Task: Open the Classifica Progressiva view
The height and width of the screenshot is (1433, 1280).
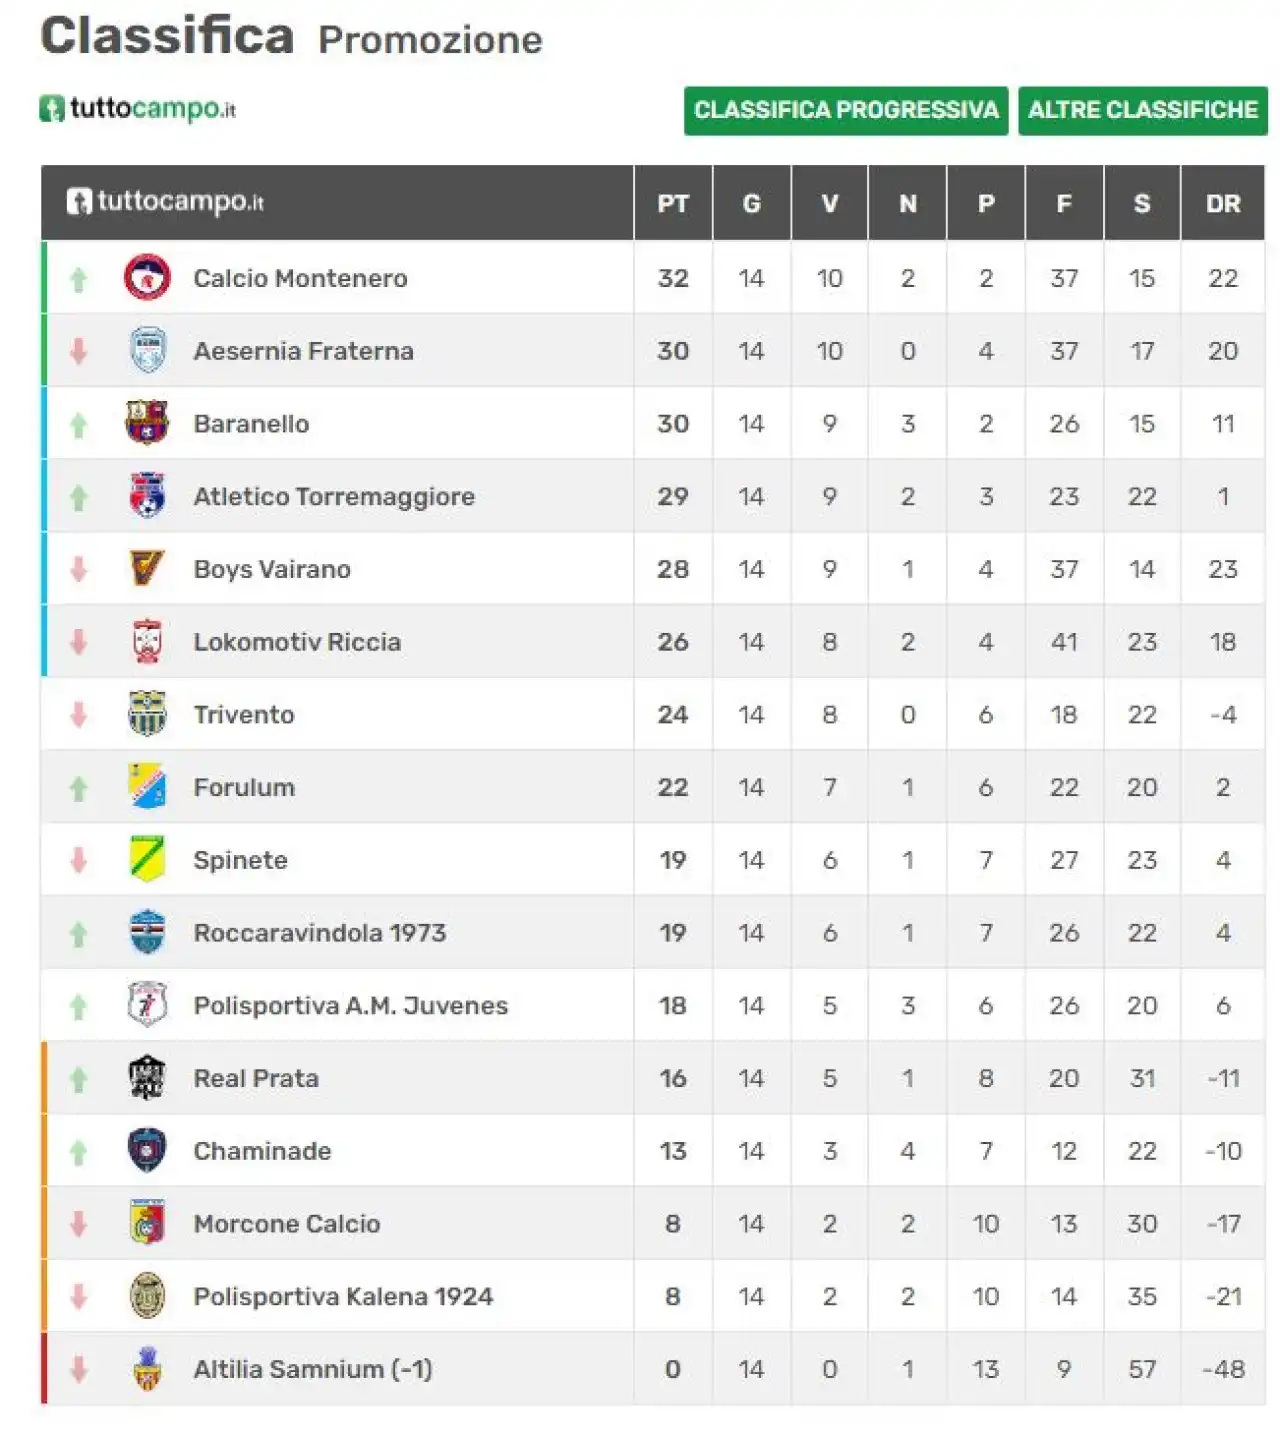Action: 846,110
